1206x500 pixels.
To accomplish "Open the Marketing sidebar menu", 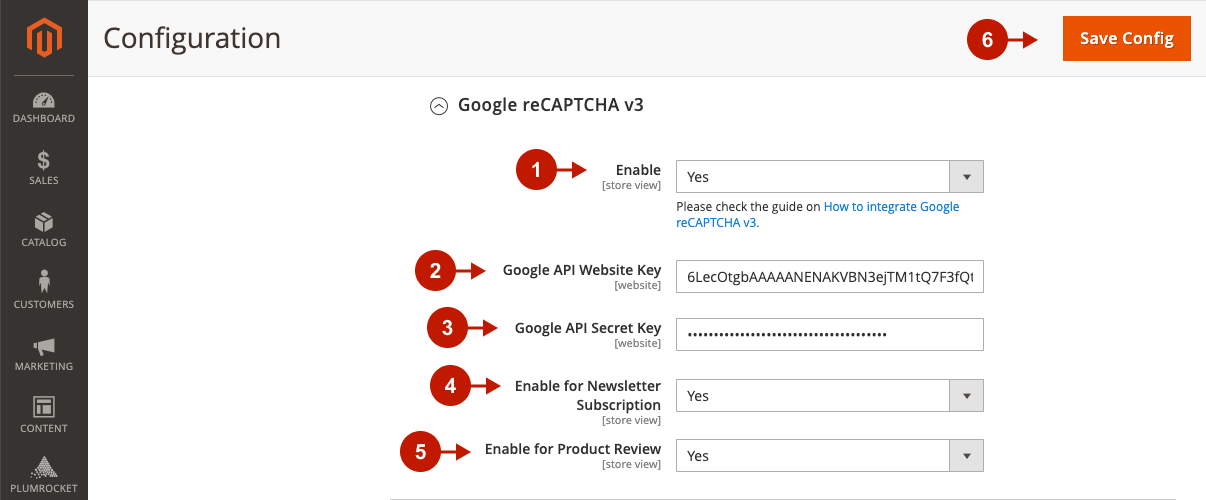I will [43, 355].
